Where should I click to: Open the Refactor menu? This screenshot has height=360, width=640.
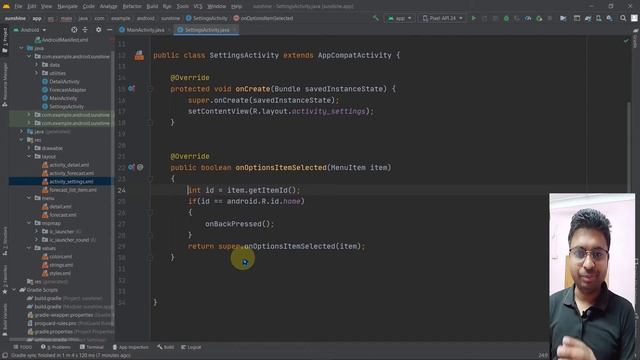(x=132, y=6)
